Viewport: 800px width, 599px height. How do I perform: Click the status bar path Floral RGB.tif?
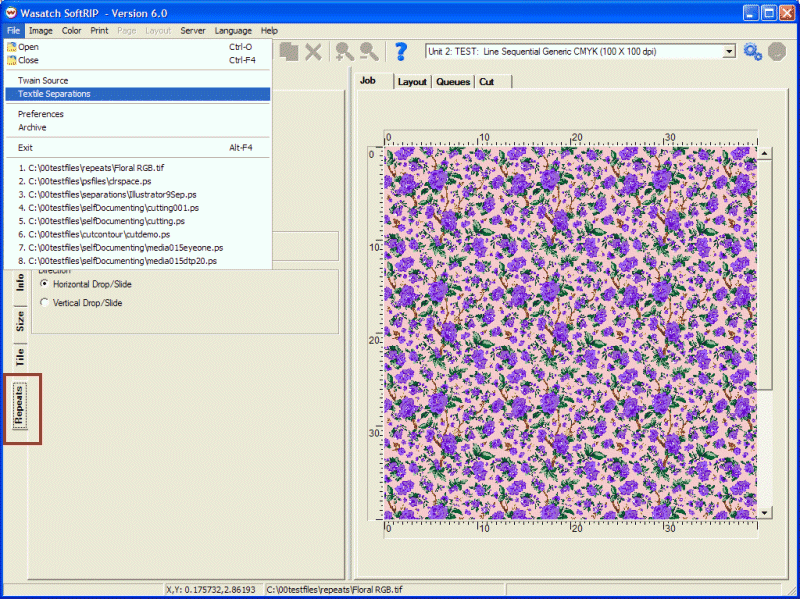335,590
